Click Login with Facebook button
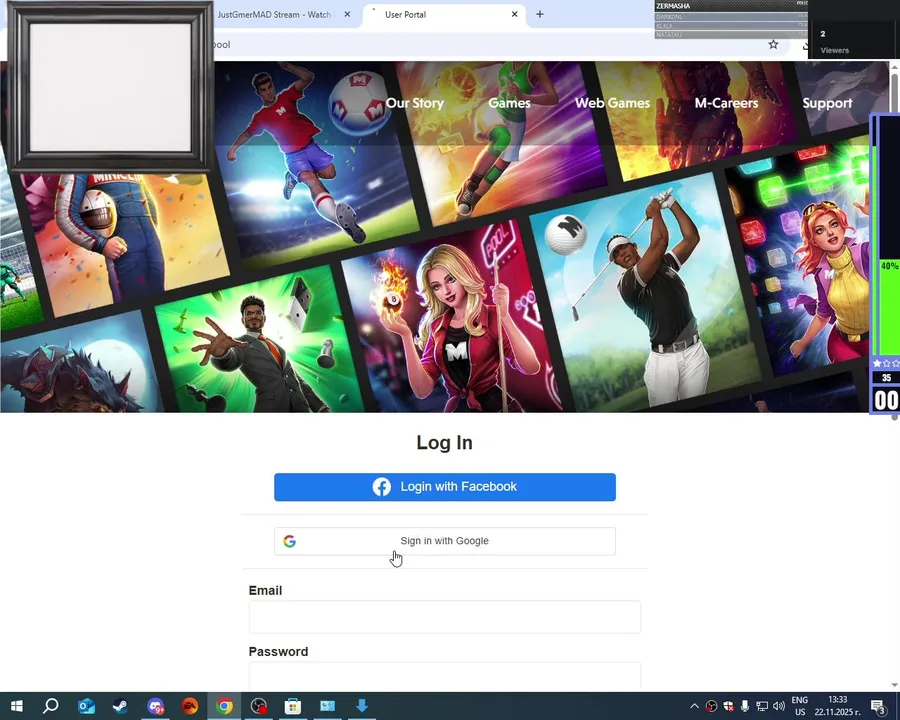Viewport: 900px width, 720px height. pyautogui.click(x=445, y=487)
